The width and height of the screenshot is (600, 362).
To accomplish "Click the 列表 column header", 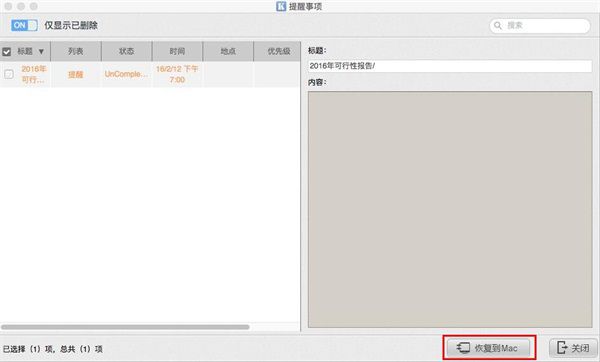I will click(x=76, y=51).
